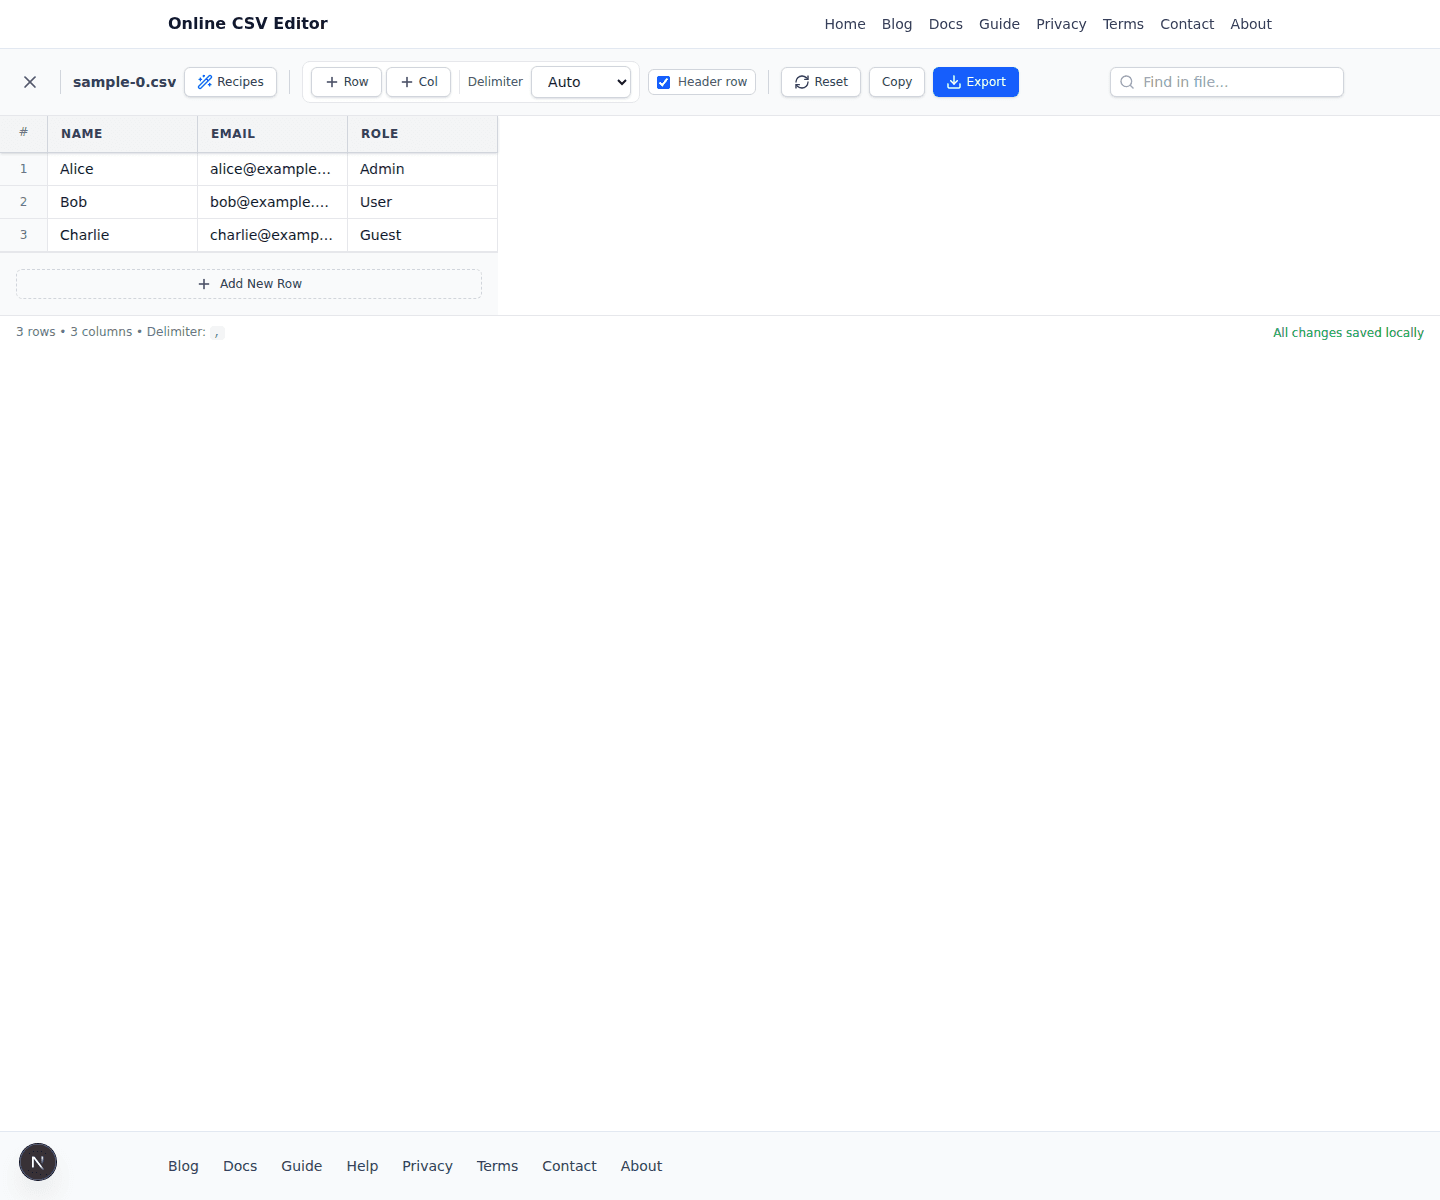Open Docs from the navigation bar
This screenshot has height=1200, width=1440.
945,24
